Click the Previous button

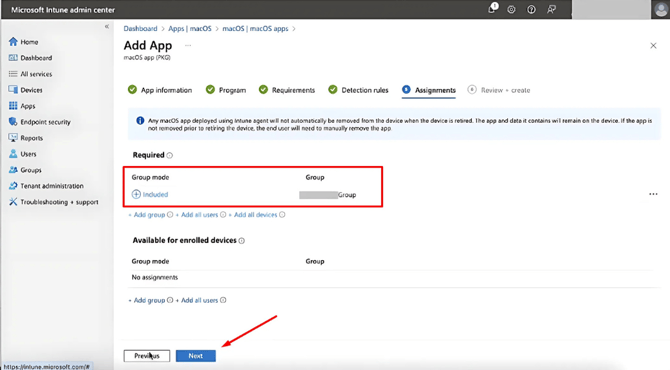147,355
